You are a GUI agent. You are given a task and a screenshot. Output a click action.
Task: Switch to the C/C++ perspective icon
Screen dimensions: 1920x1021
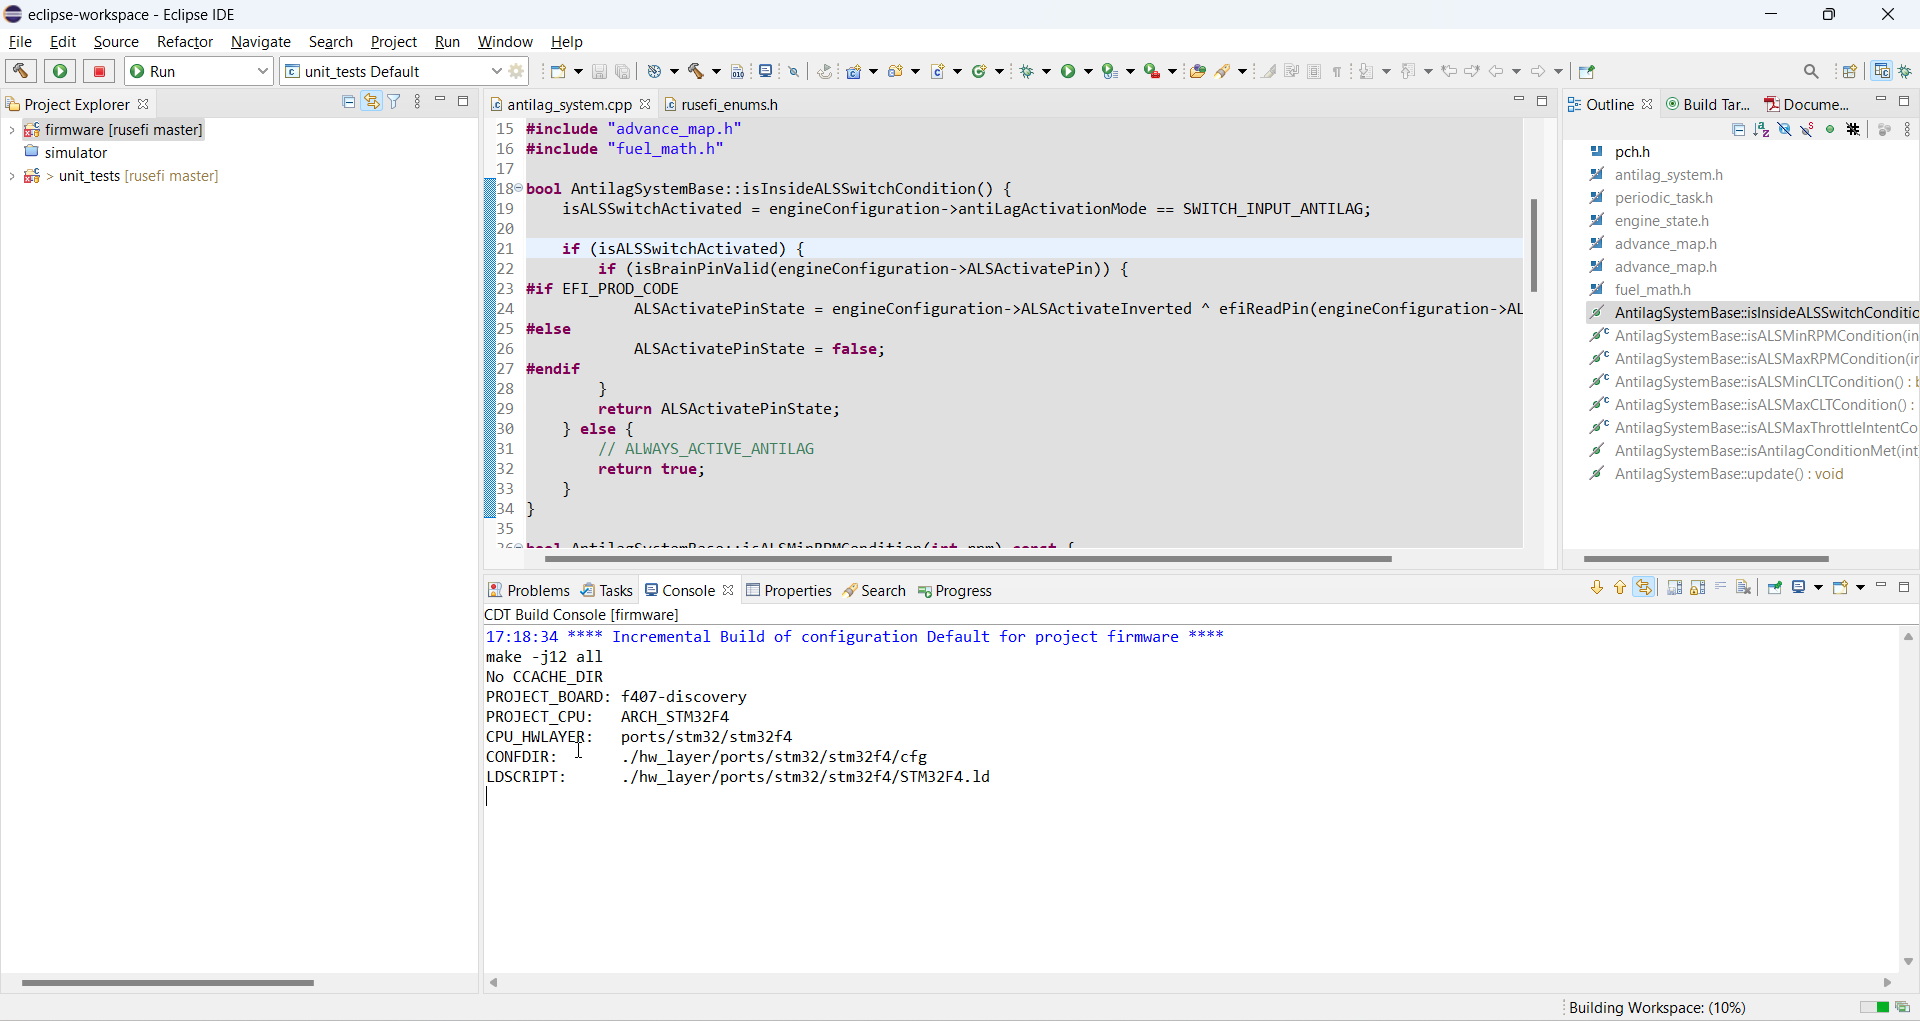1882,71
